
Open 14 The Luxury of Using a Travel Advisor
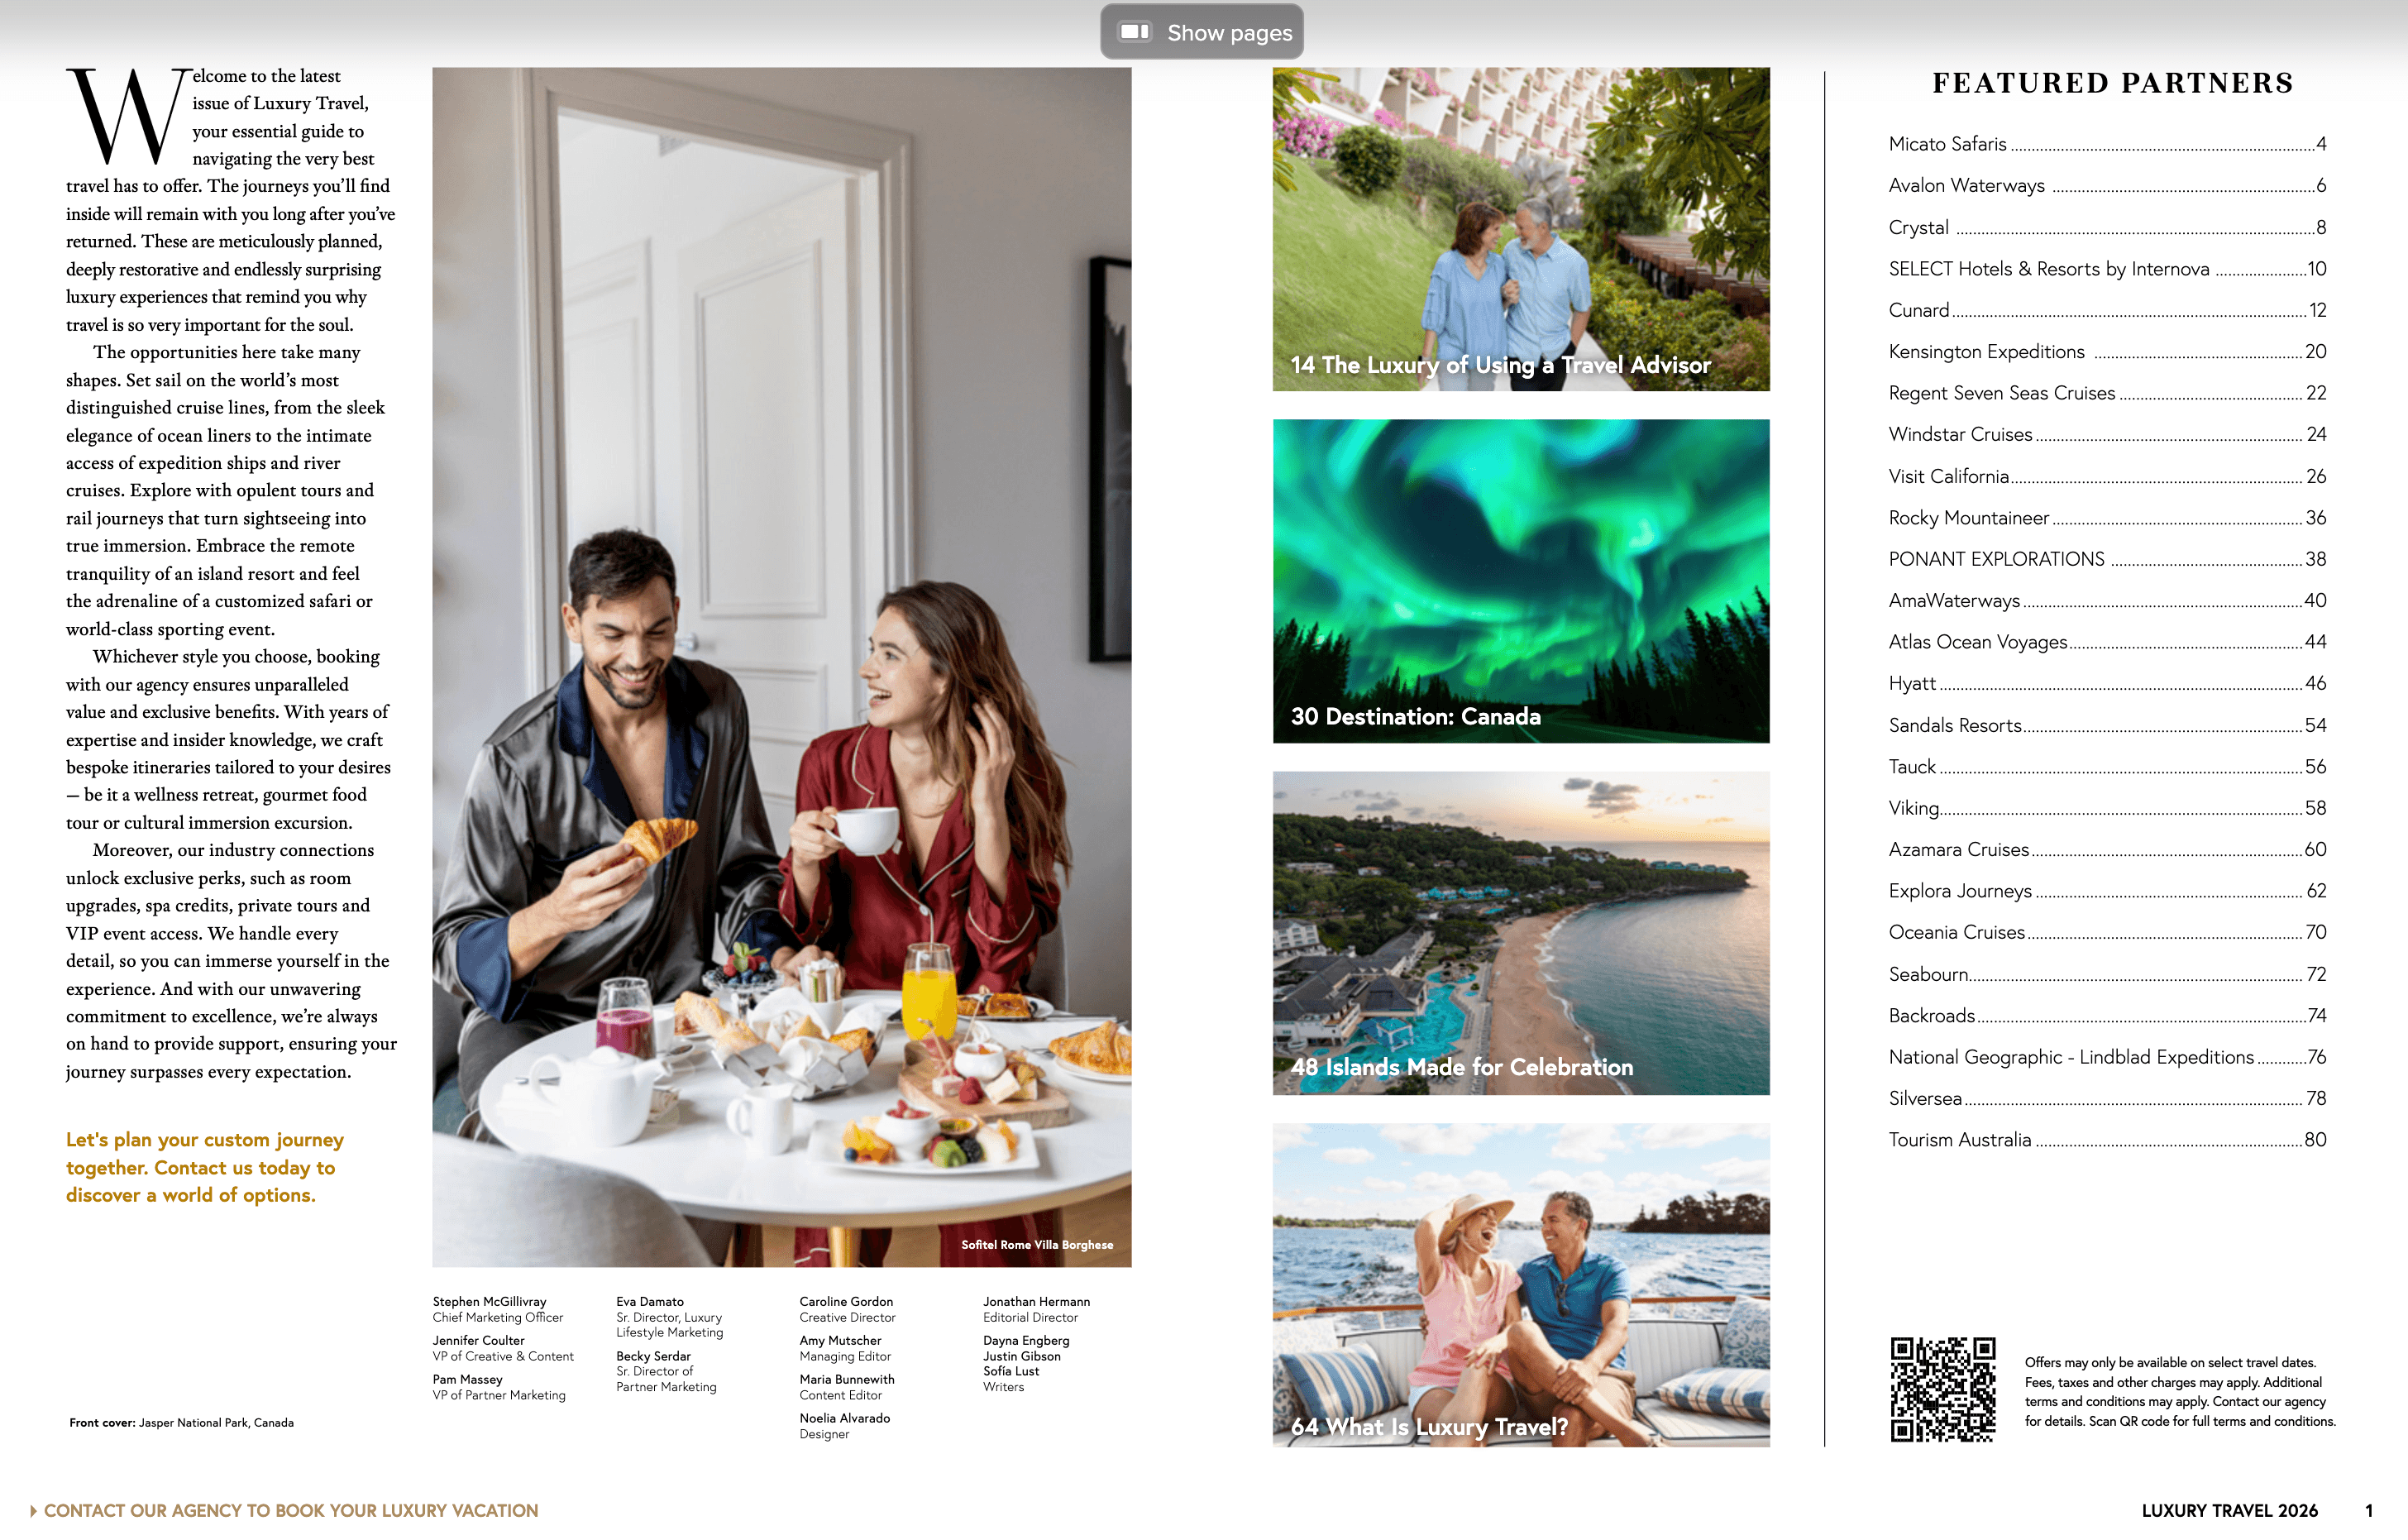tap(1521, 229)
